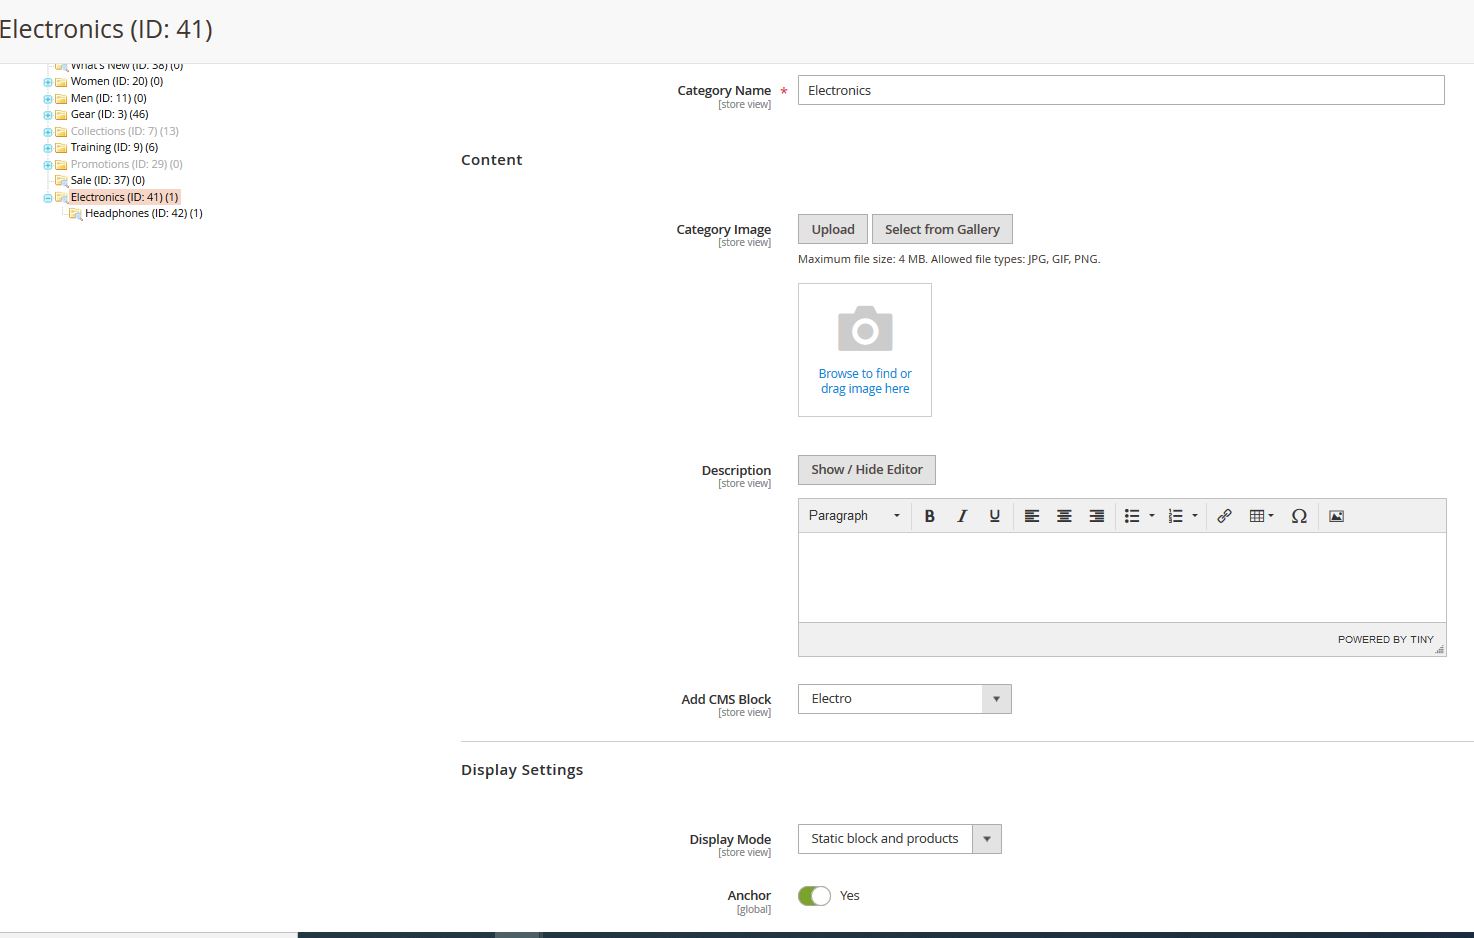
Task: Click the insert link icon
Action: (1224, 515)
